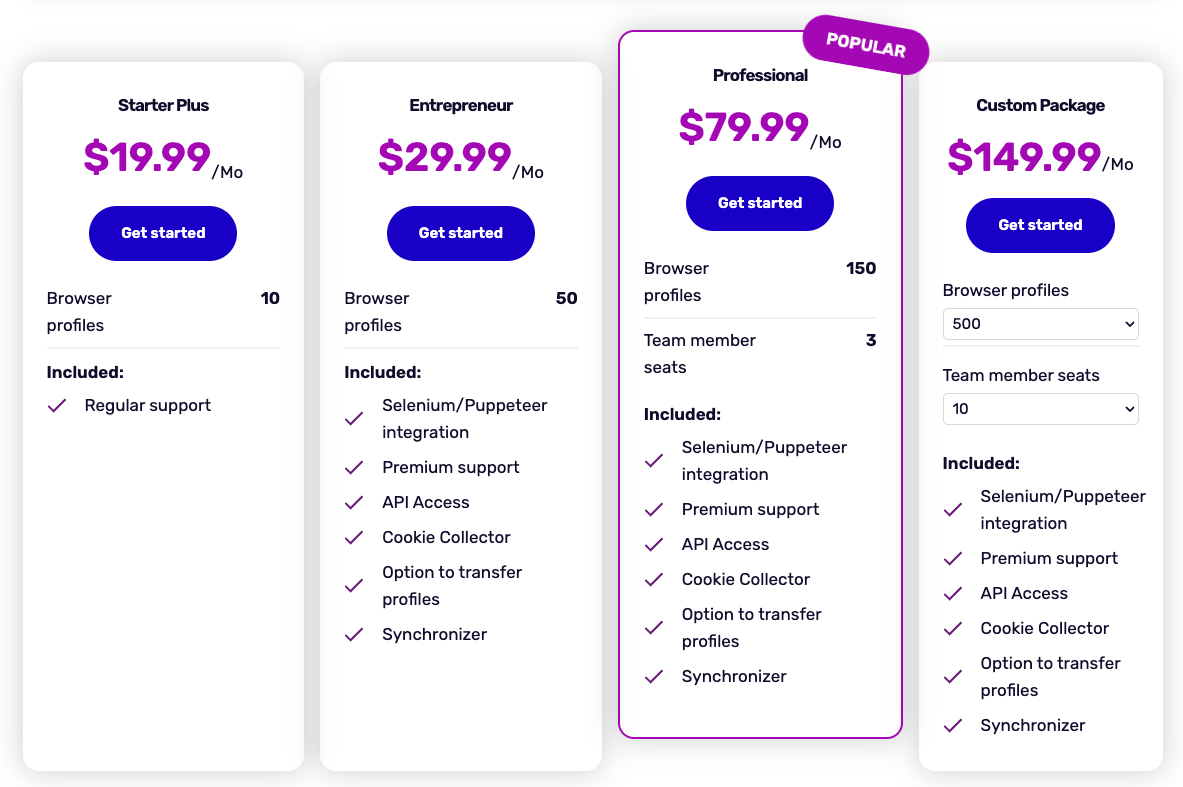Click Entrepreneur's Selenium/Puppeteer integration checkmark
The image size is (1183, 787).
pos(354,419)
